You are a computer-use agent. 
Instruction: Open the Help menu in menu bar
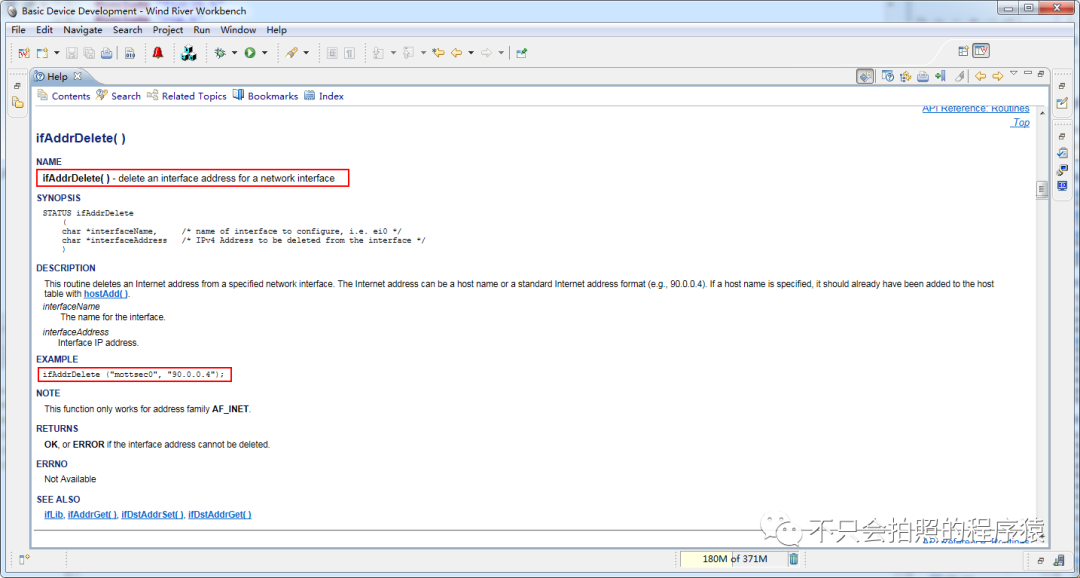tap(276, 30)
